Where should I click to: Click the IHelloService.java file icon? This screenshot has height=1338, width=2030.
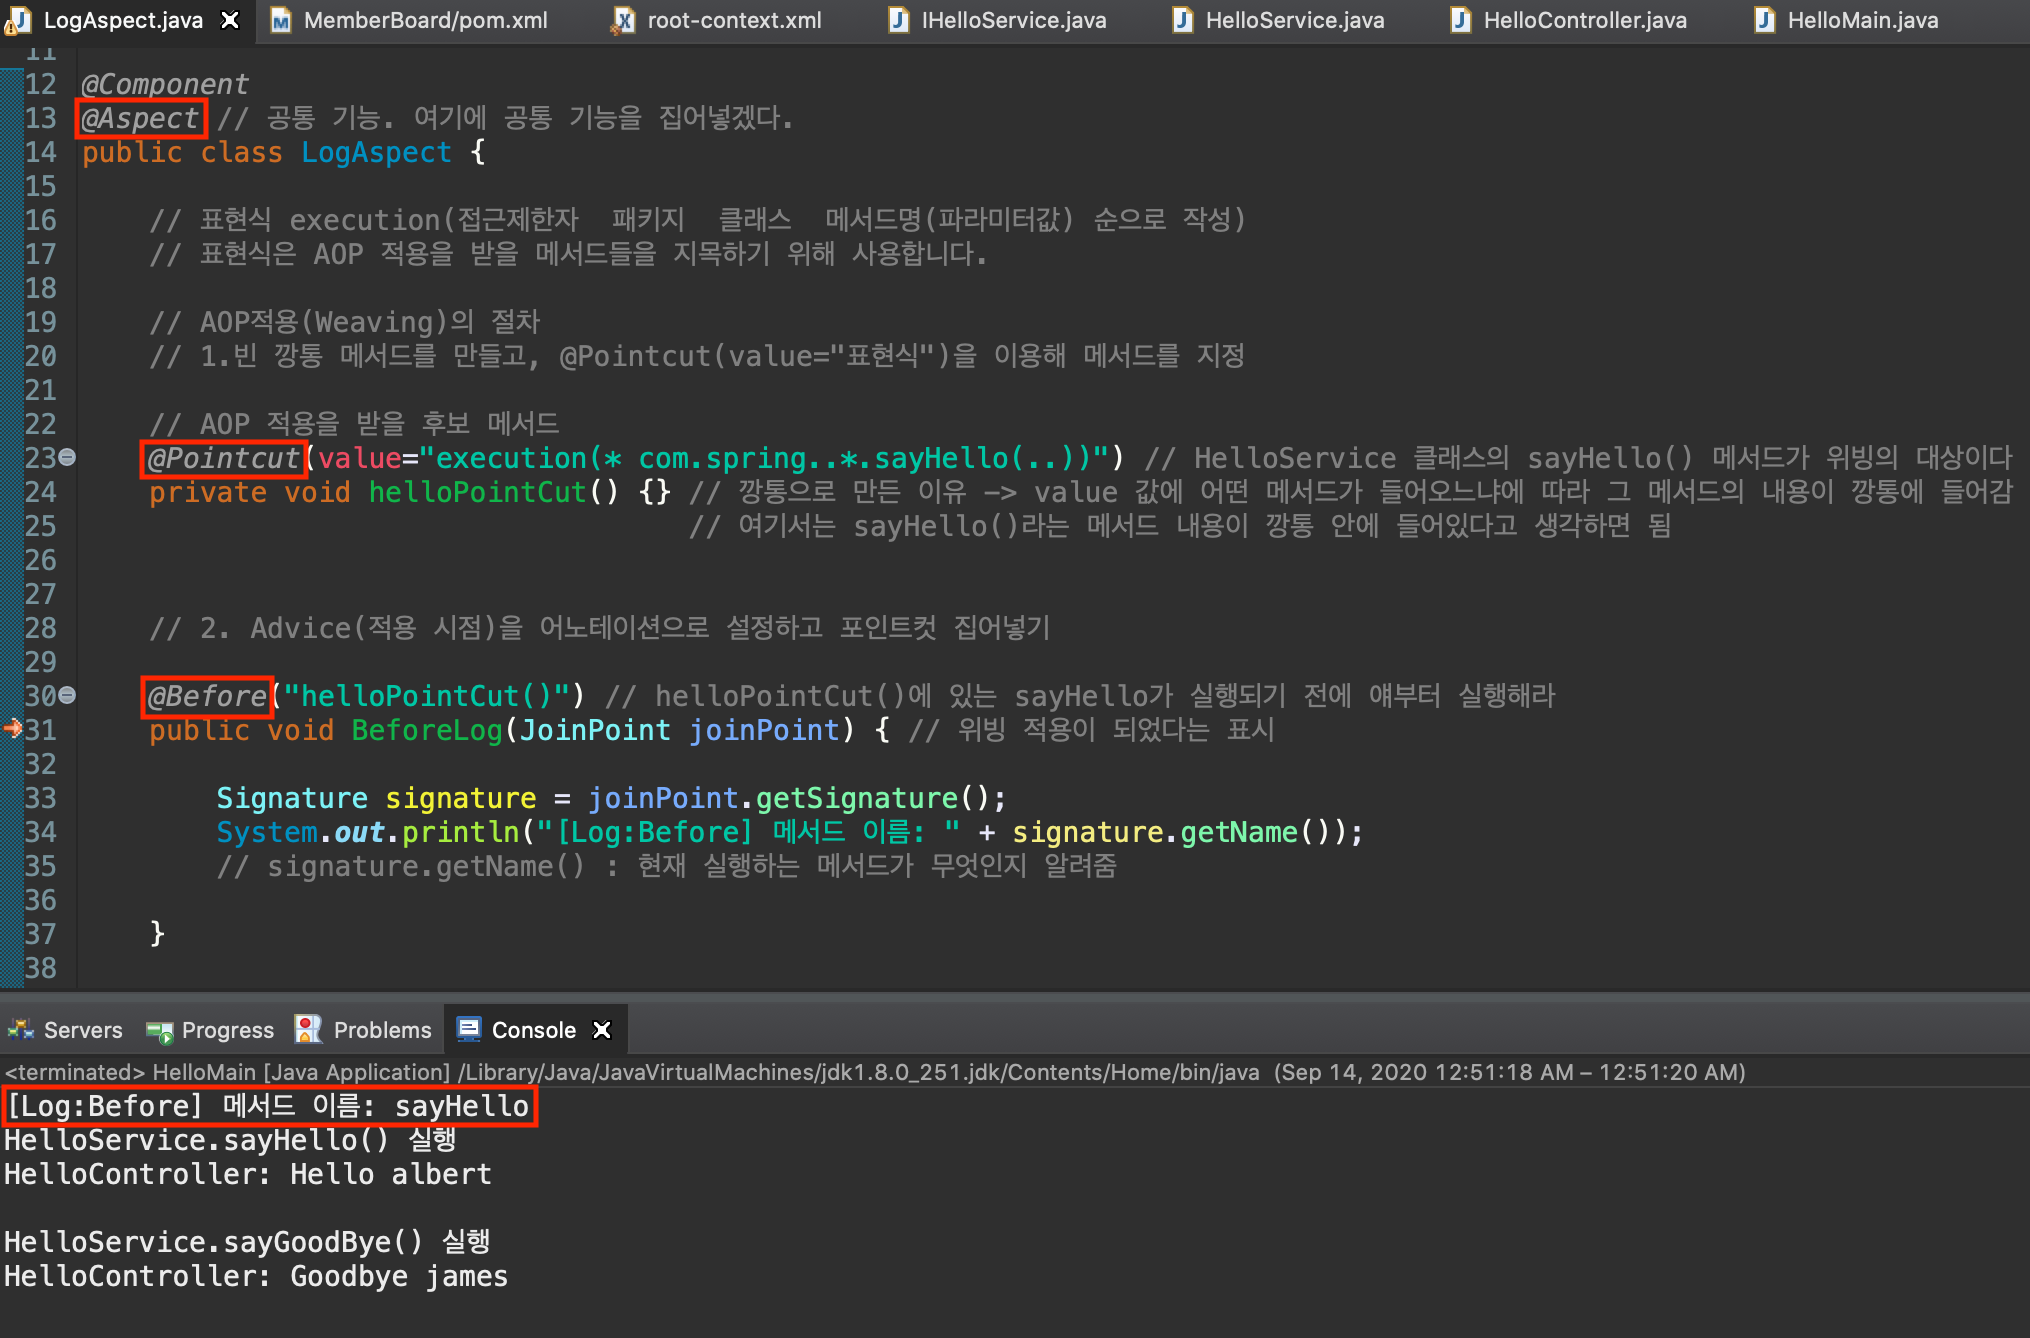tap(899, 20)
